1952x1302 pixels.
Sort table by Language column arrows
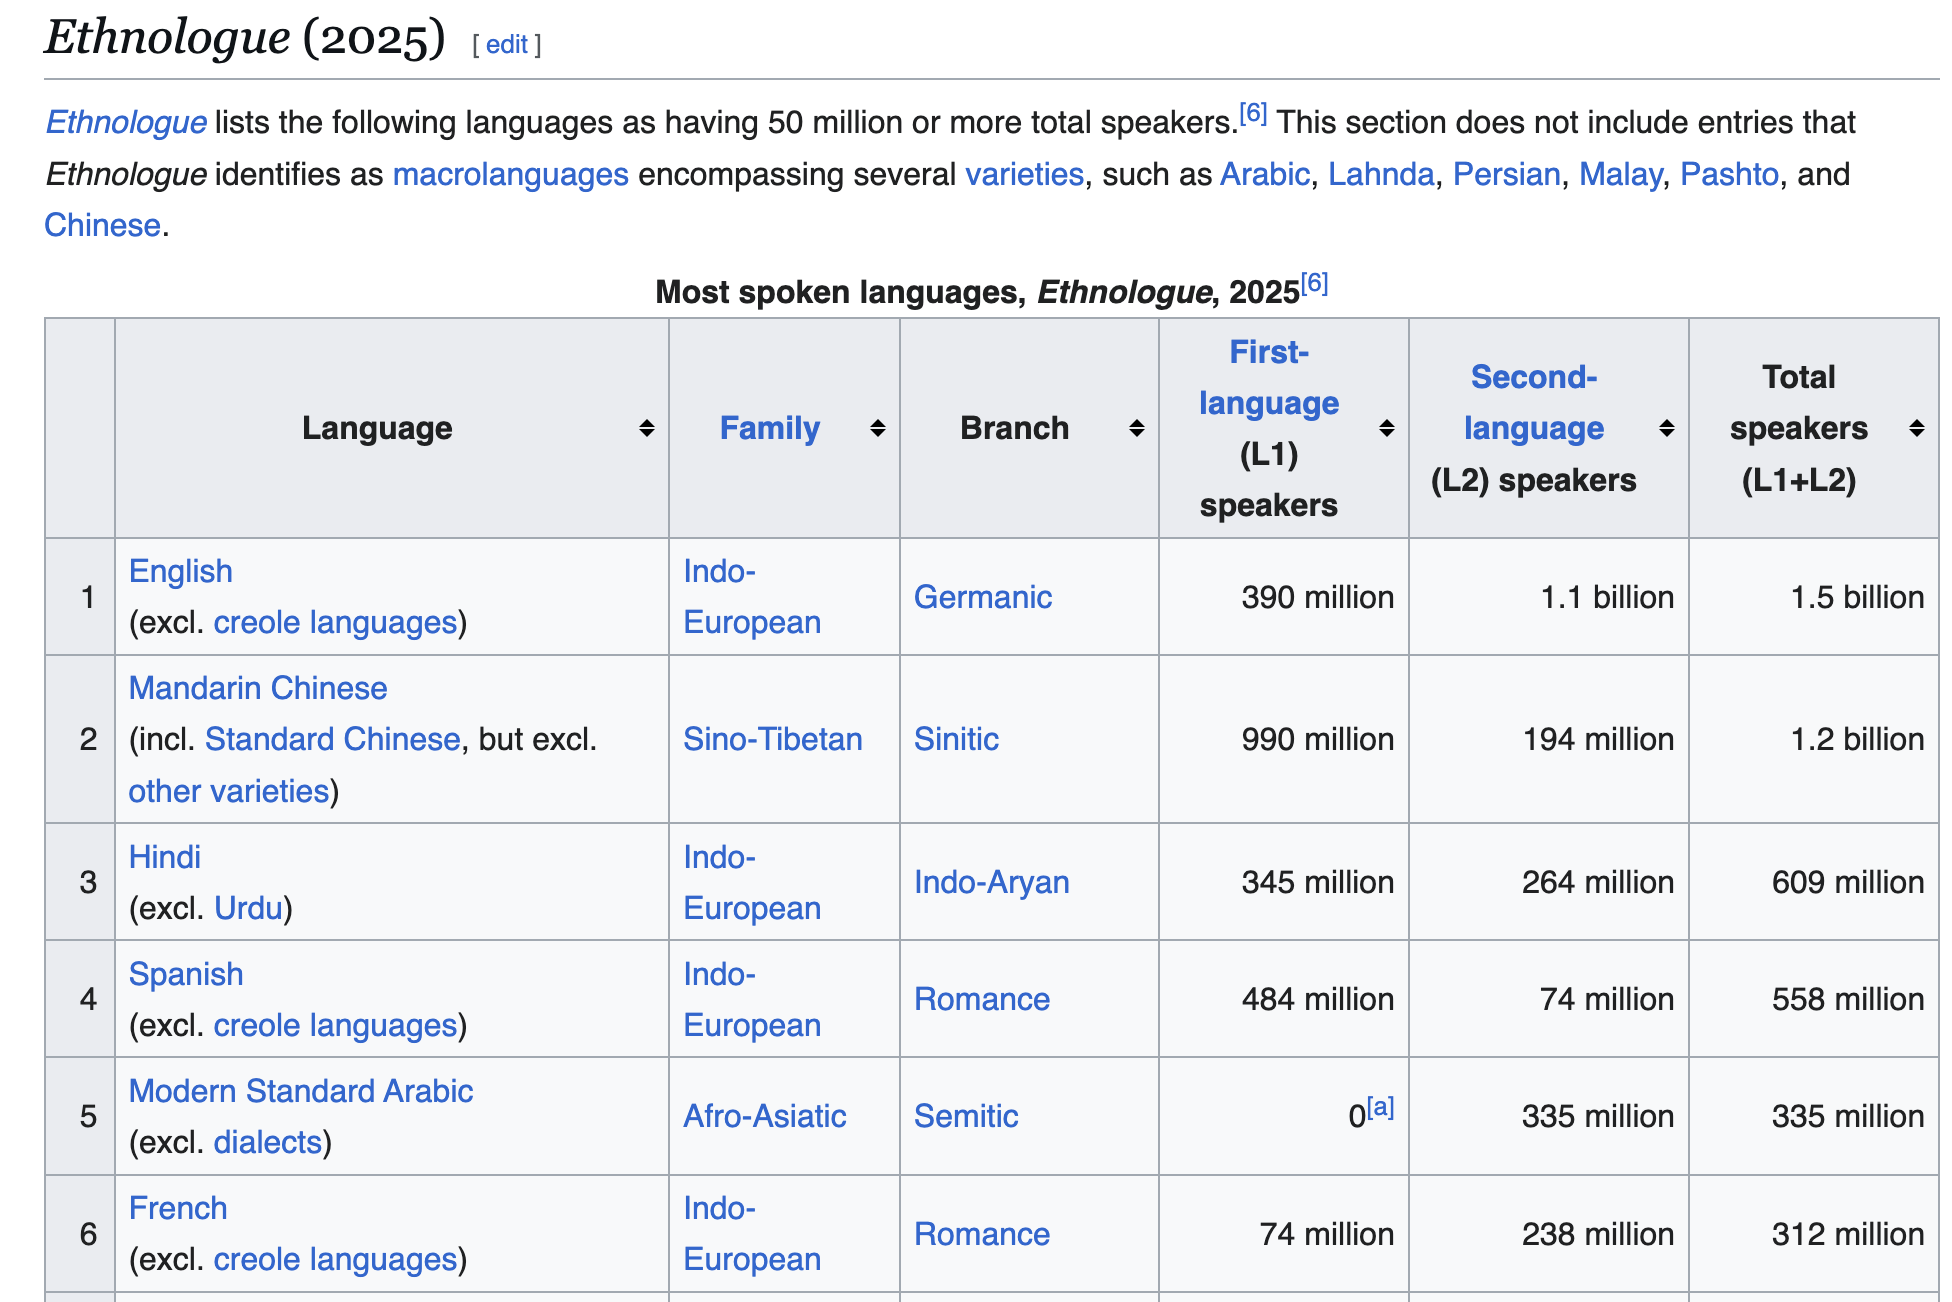647,428
